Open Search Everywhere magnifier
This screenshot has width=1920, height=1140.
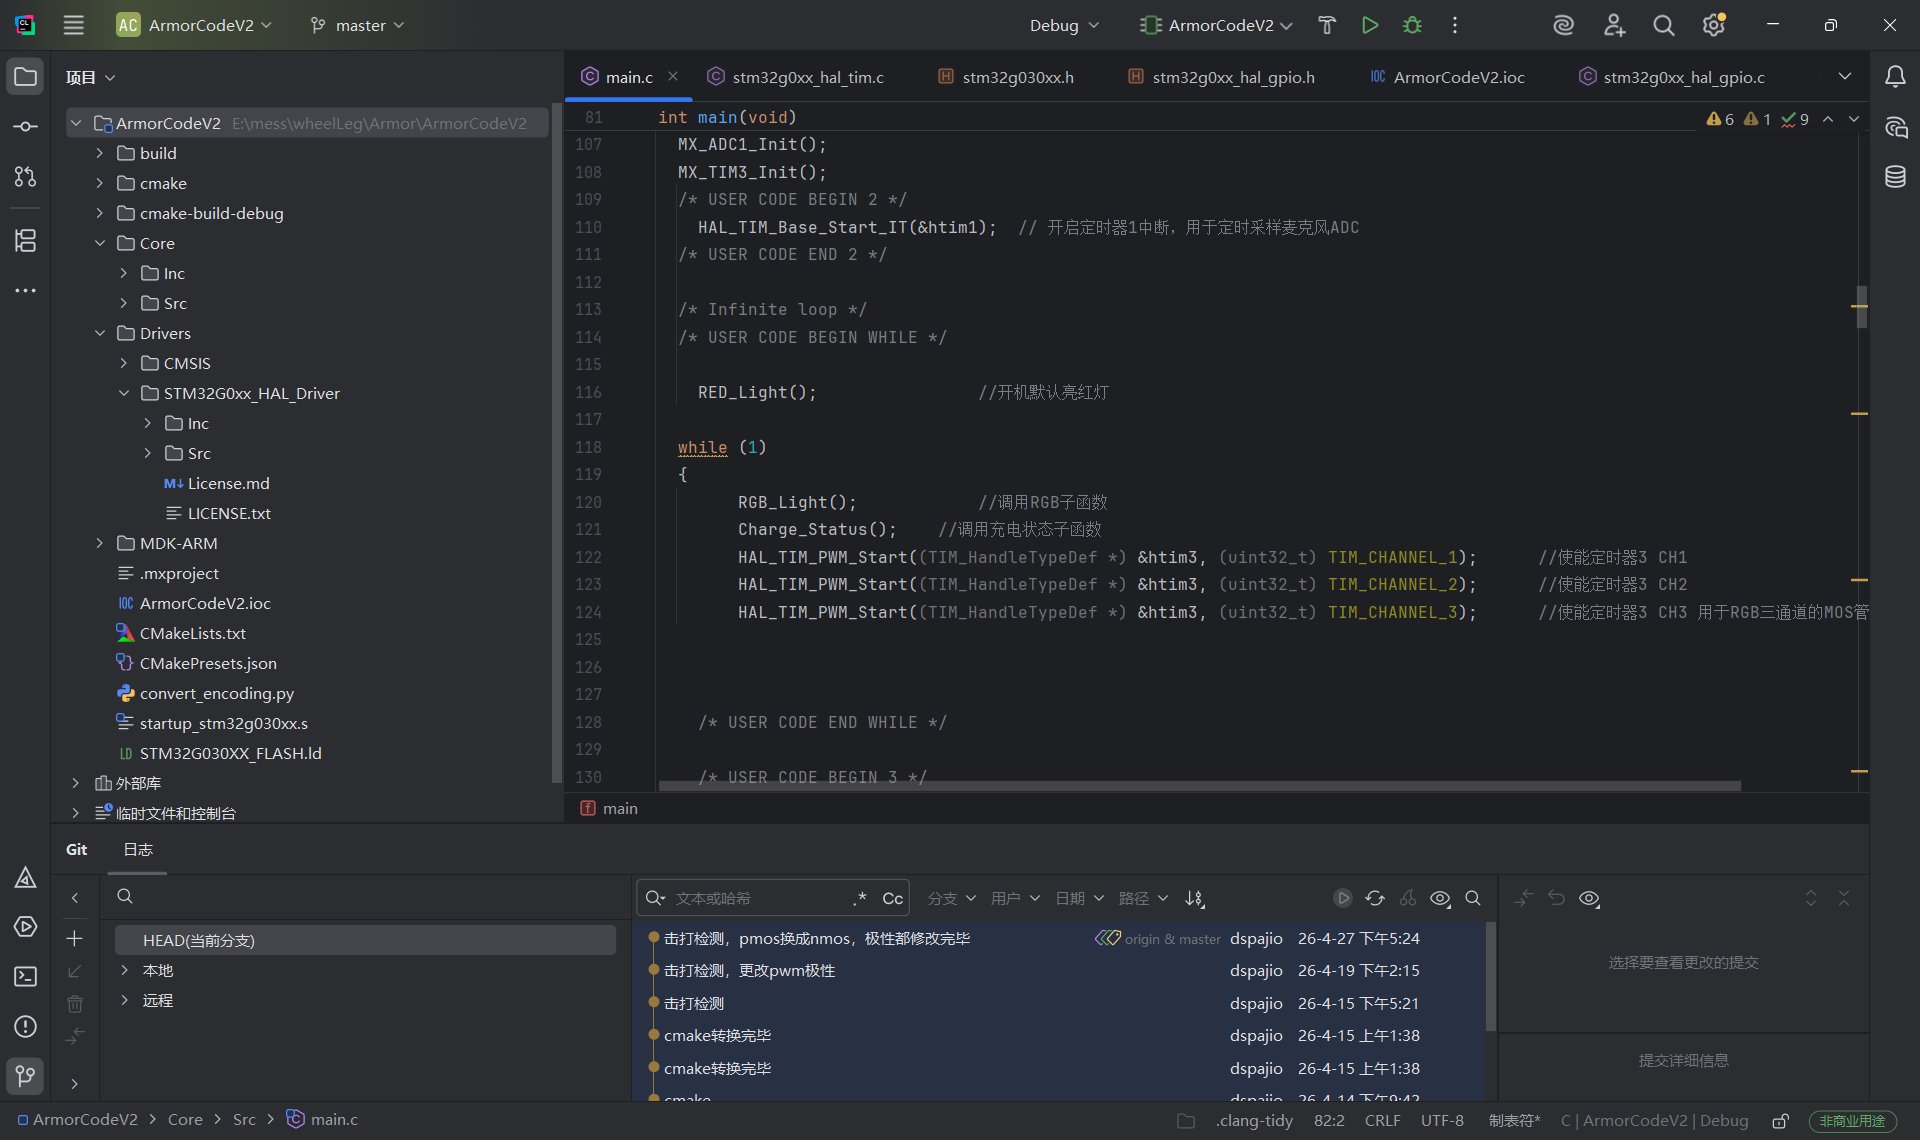click(x=1663, y=25)
